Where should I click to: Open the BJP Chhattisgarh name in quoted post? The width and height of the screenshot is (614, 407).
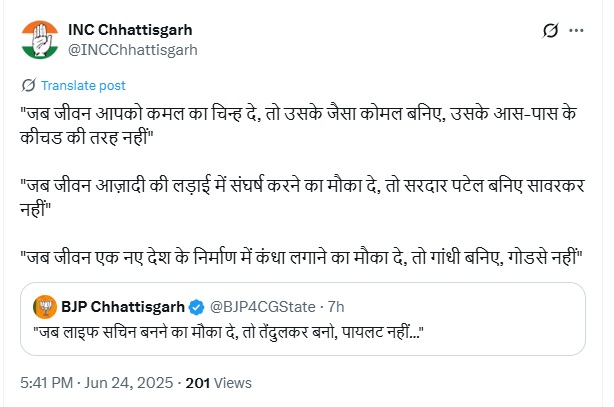pyautogui.click(x=125, y=304)
